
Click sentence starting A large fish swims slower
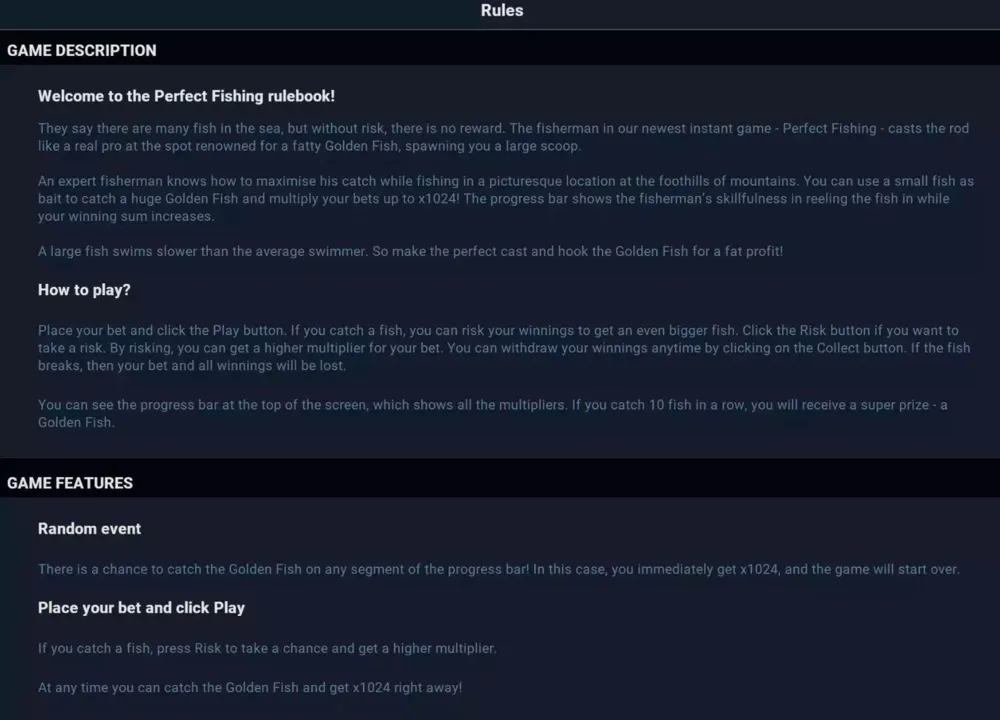point(410,251)
